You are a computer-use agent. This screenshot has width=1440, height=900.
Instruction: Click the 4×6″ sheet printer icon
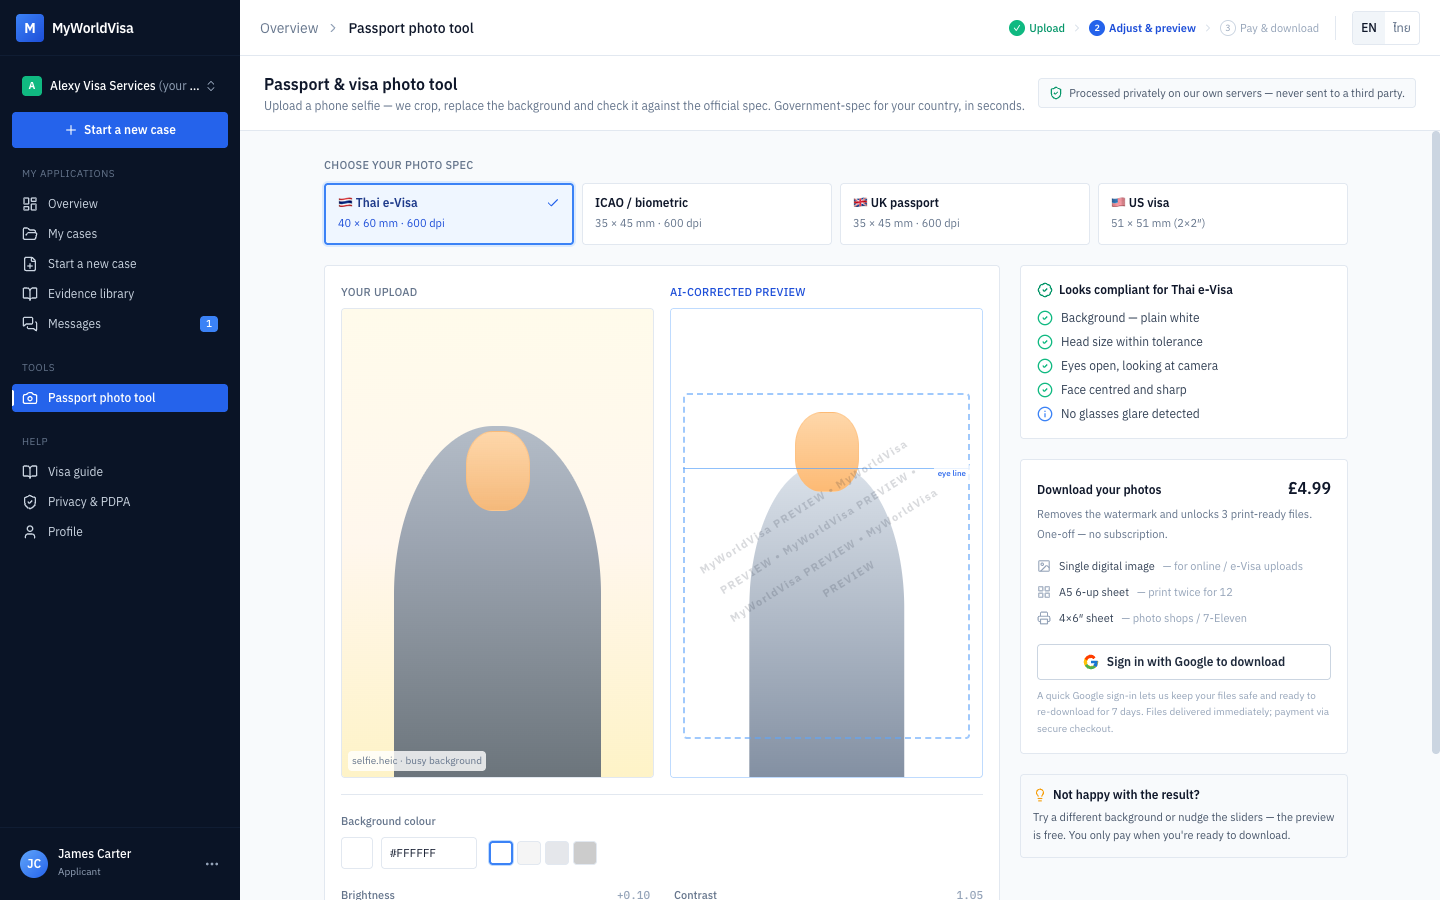[x=1044, y=618]
